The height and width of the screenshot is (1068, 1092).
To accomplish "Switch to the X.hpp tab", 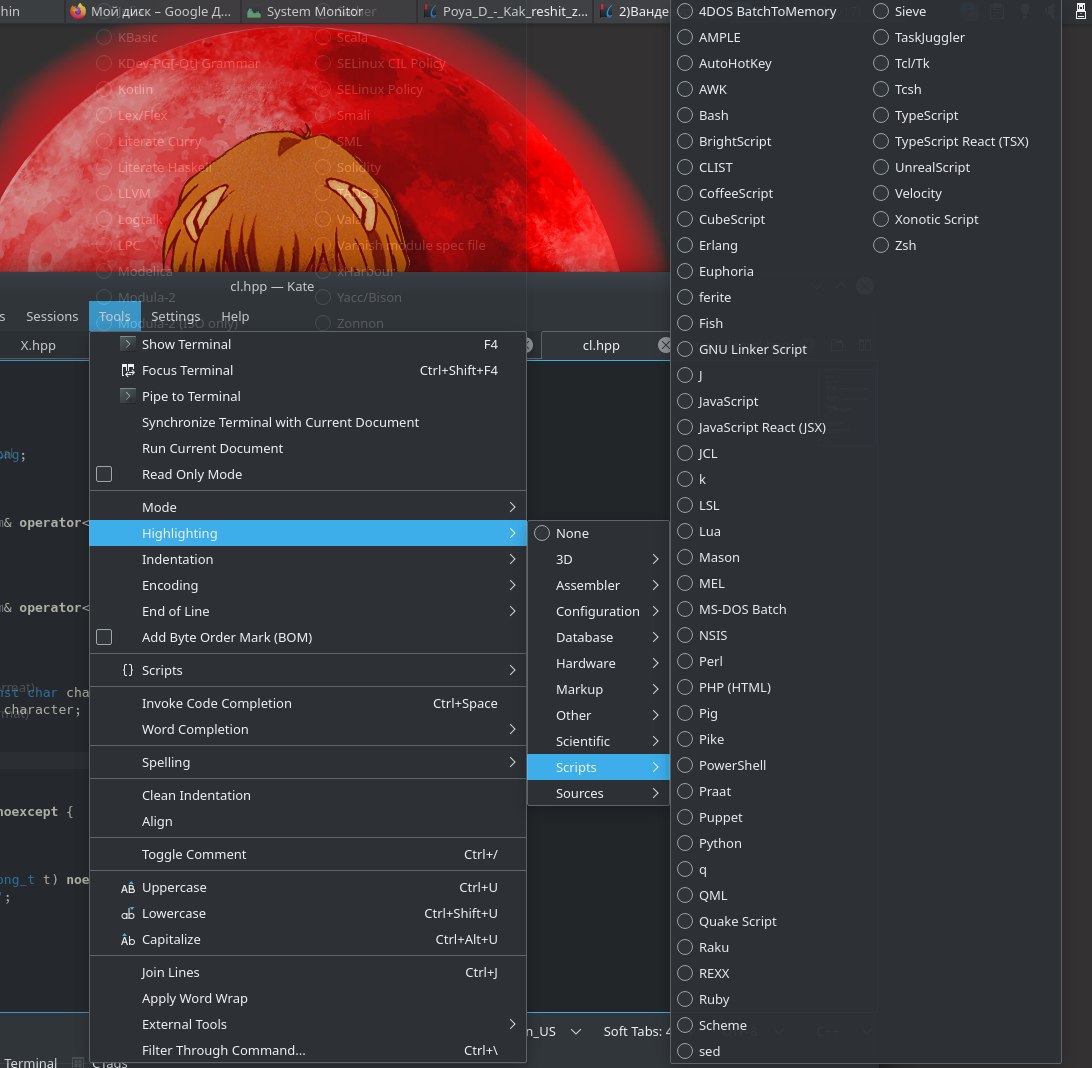I will [38, 345].
